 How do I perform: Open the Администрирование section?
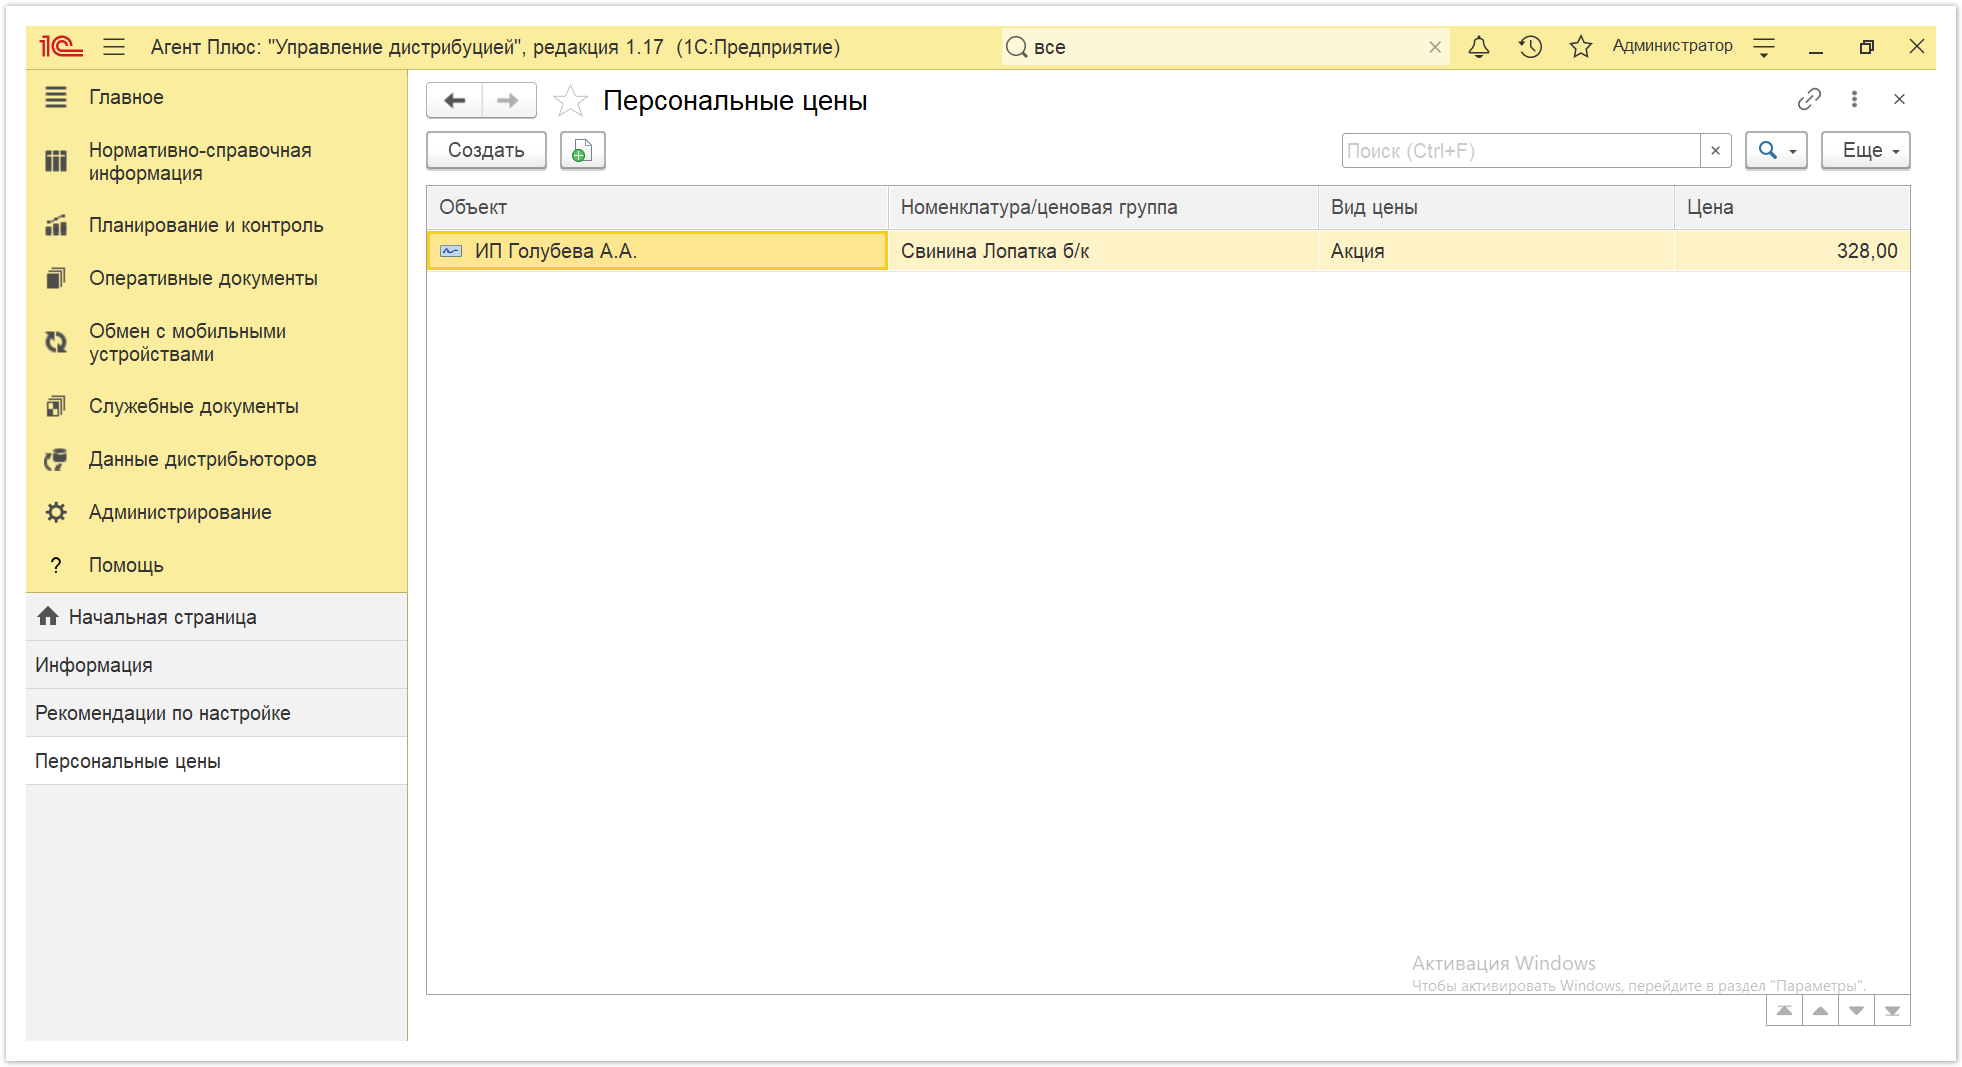pos(216,512)
